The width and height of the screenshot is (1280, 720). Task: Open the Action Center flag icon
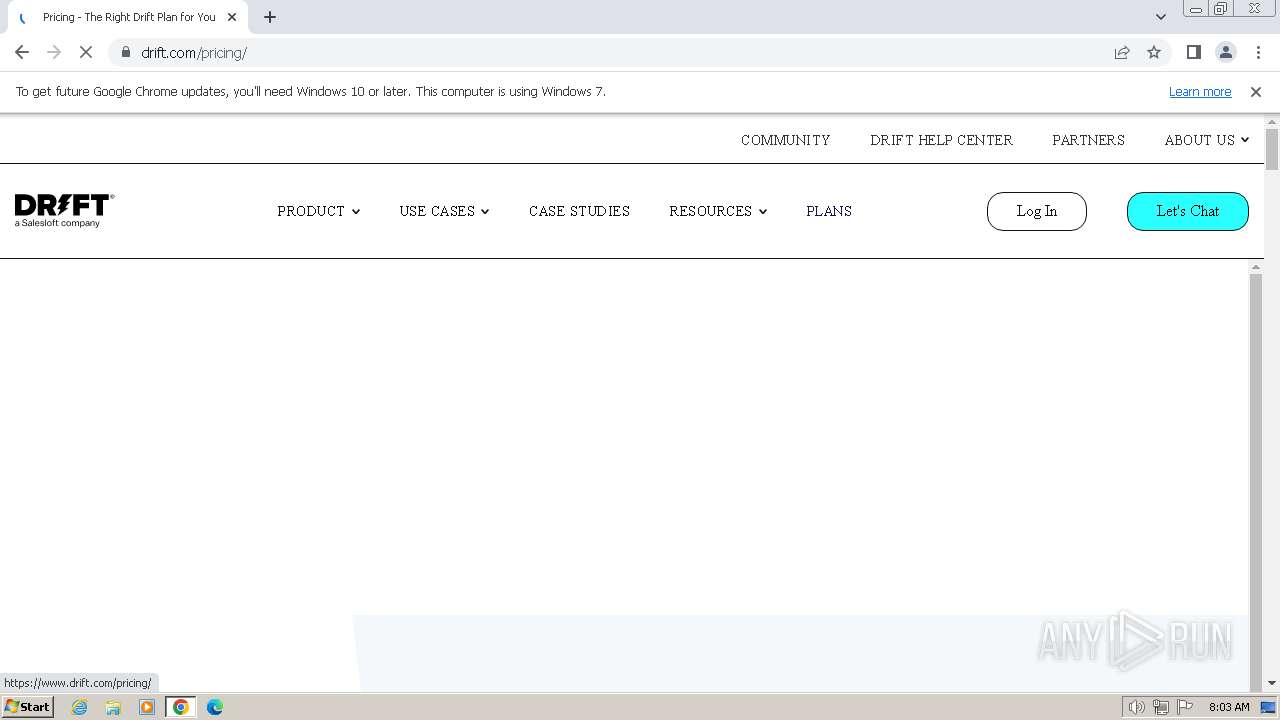click(x=1185, y=707)
